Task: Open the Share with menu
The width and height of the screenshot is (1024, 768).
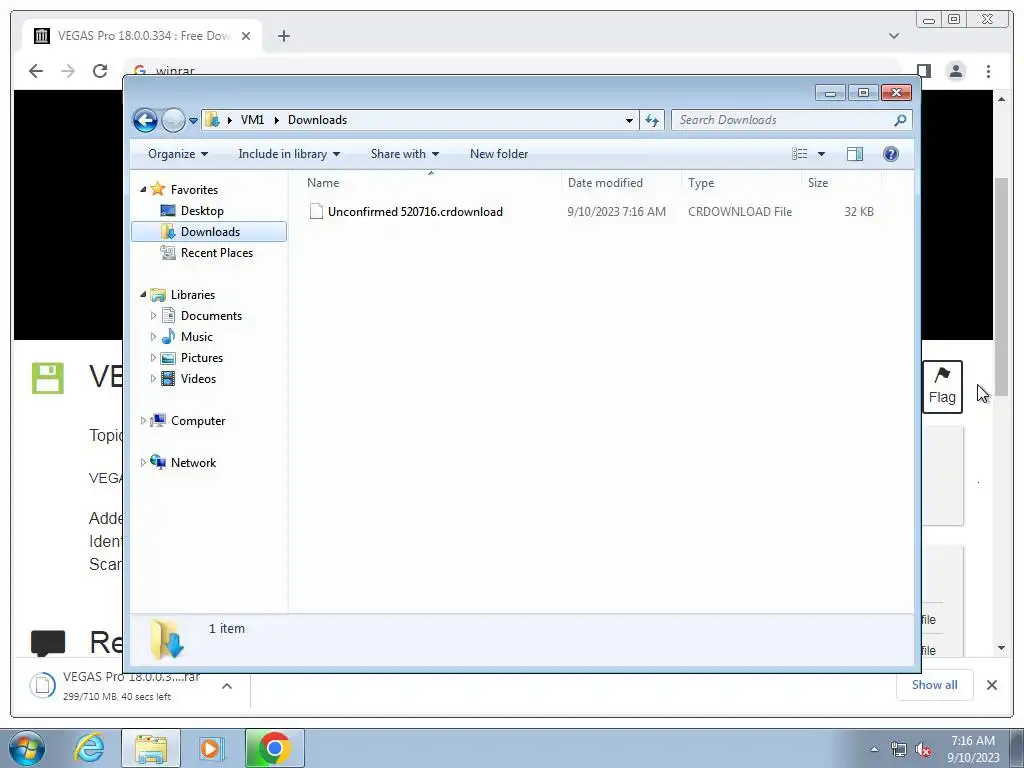Action: click(404, 154)
